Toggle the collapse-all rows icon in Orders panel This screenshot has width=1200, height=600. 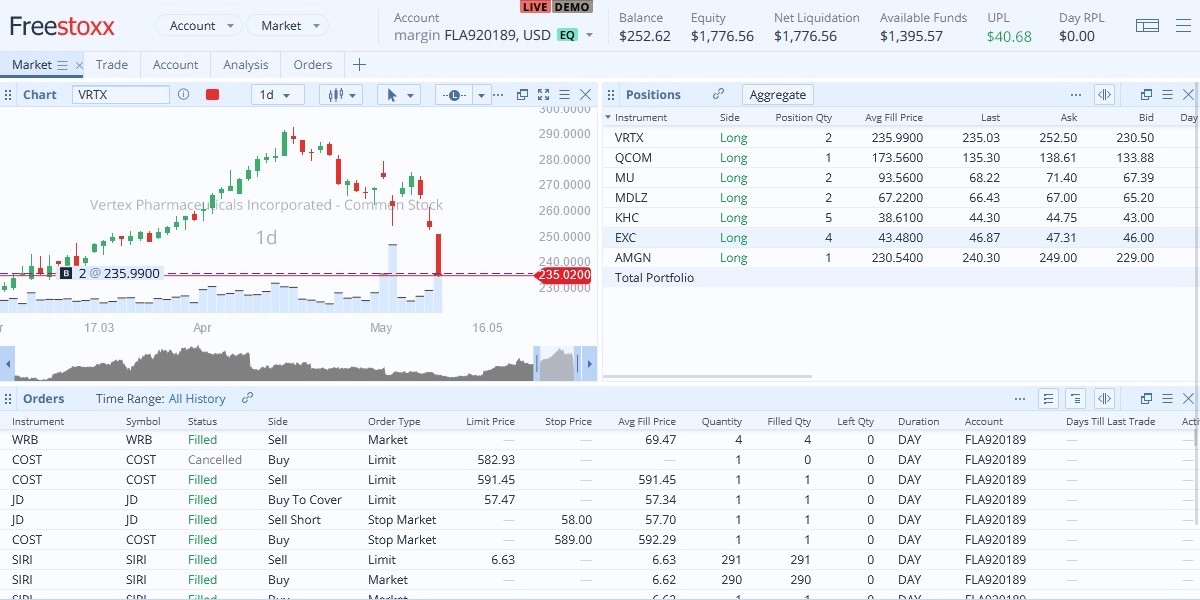(1076, 399)
